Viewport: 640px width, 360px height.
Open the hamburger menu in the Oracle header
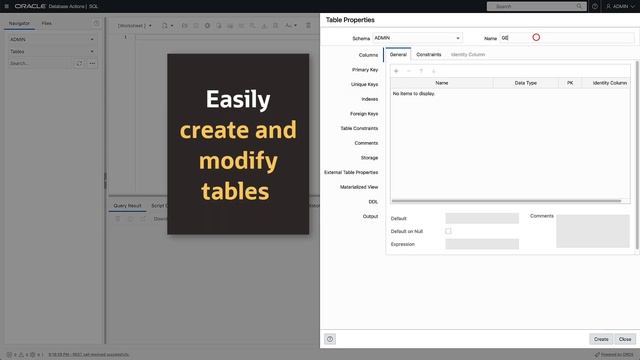7,6
